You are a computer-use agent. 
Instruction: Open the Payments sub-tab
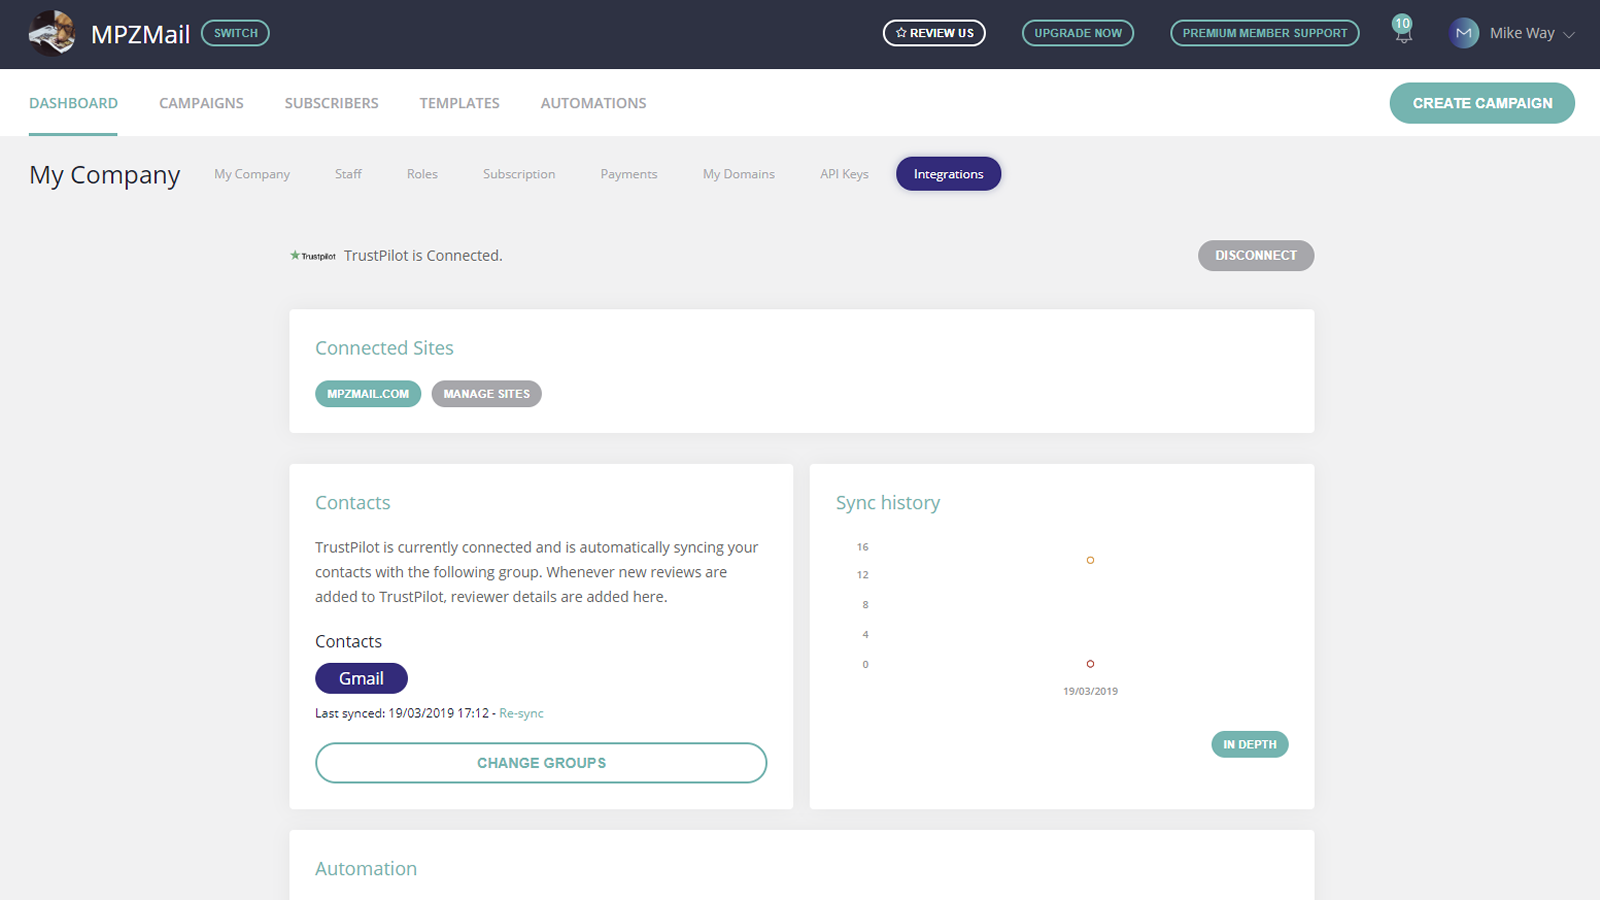(629, 174)
